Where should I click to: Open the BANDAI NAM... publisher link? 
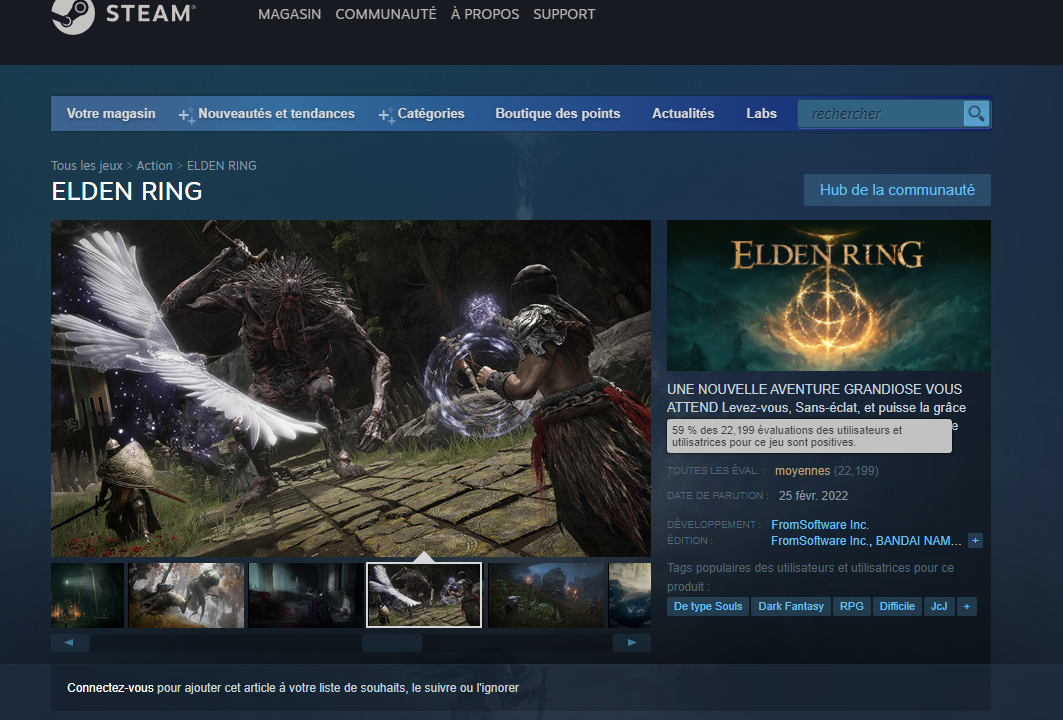(x=919, y=541)
